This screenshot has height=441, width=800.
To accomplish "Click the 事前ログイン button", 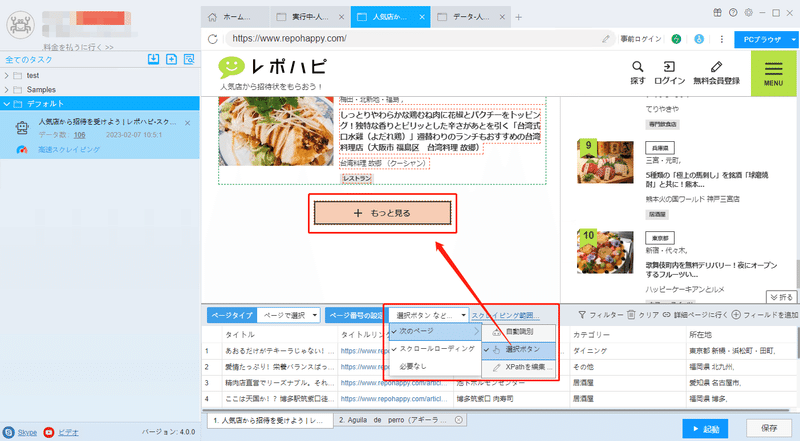I will tap(641, 39).
